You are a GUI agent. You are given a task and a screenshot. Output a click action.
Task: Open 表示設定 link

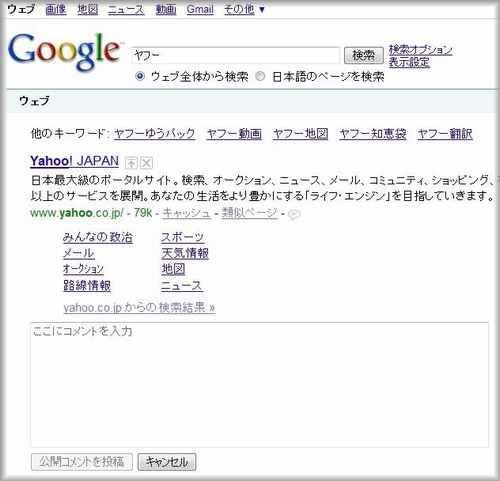(x=409, y=62)
